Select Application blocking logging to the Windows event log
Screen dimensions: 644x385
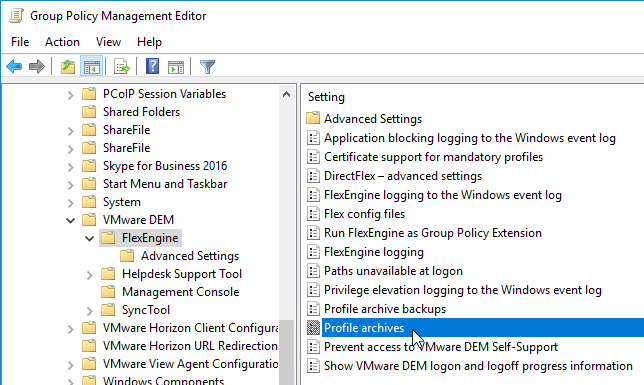[470, 138]
